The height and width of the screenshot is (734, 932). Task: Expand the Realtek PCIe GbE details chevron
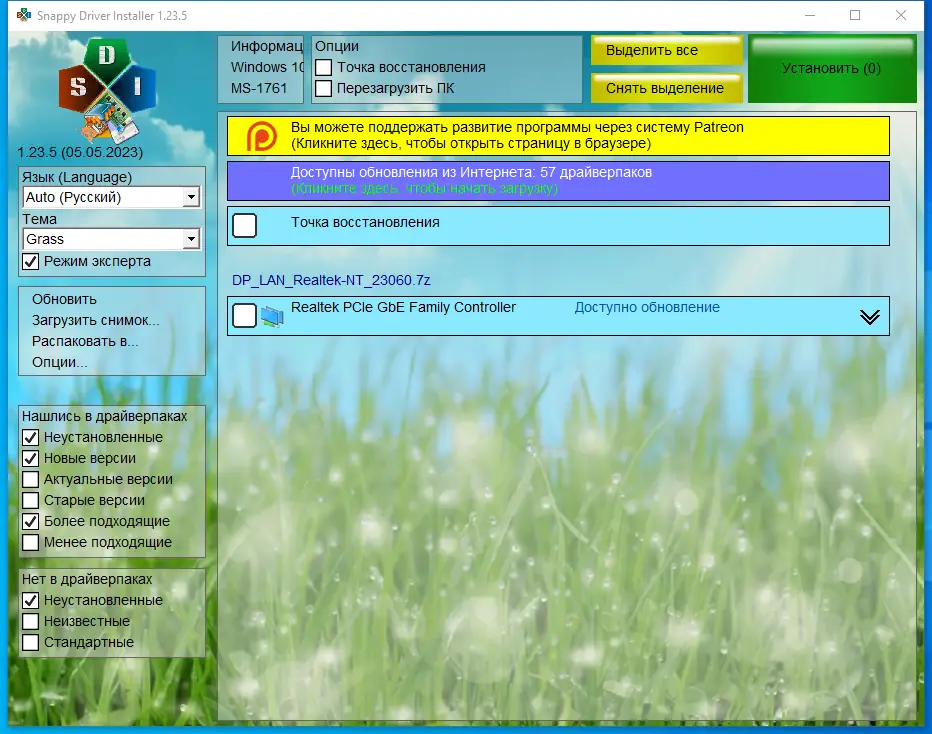point(870,317)
